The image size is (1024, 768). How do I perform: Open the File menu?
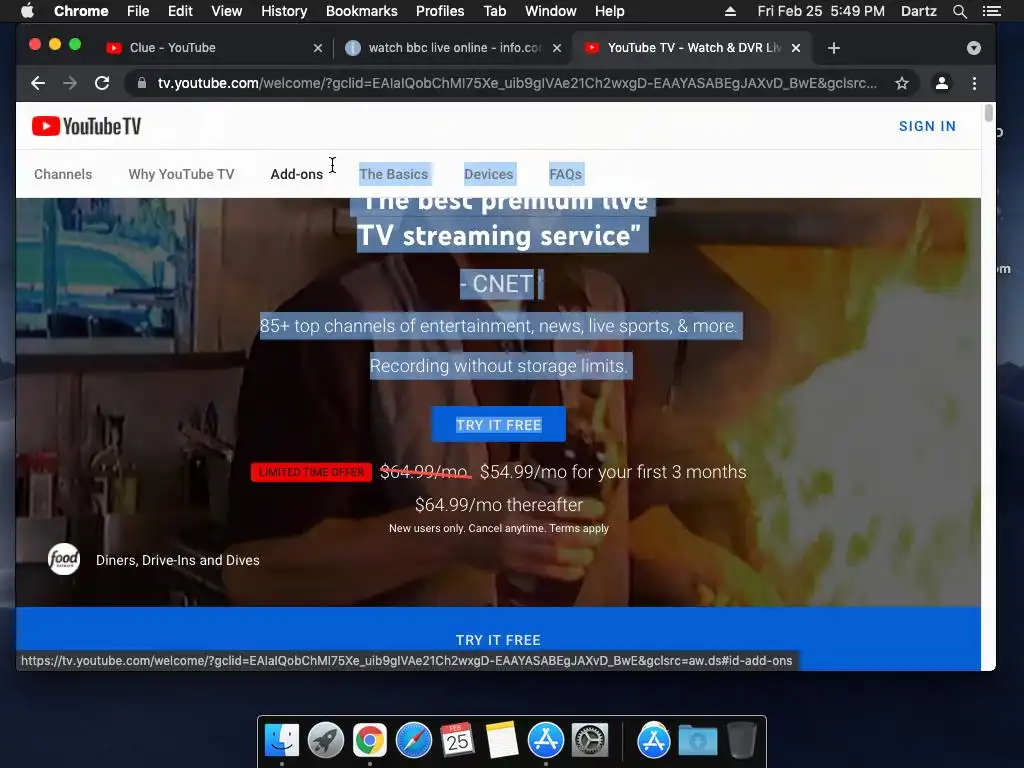tap(138, 11)
